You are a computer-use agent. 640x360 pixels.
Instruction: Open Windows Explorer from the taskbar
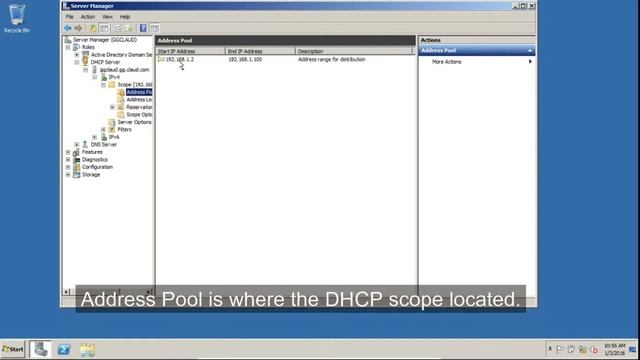point(87,349)
